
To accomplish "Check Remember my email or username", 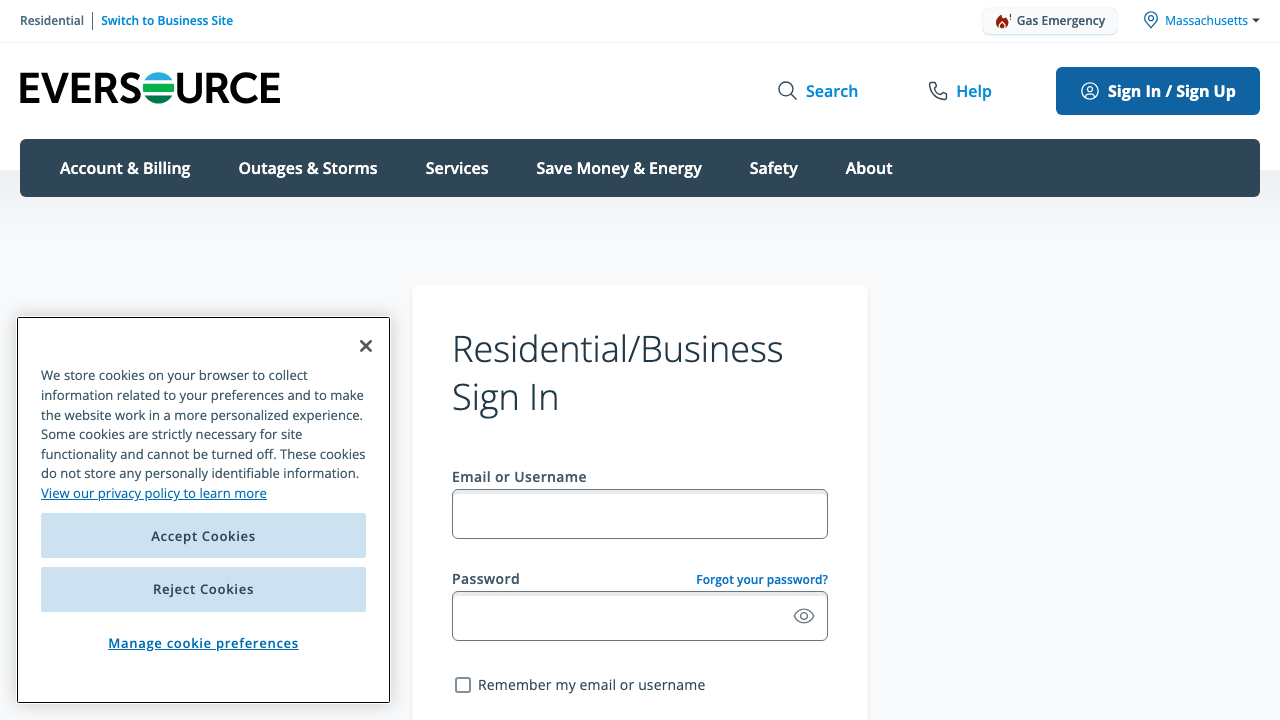I will [x=463, y=685].
